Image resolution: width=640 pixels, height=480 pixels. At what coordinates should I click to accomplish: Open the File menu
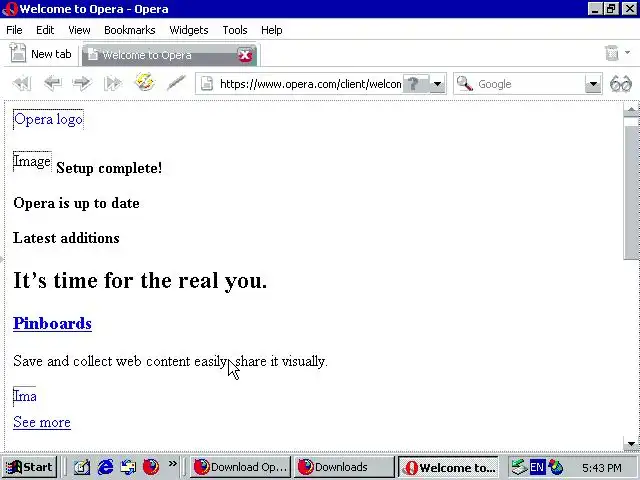14,30
